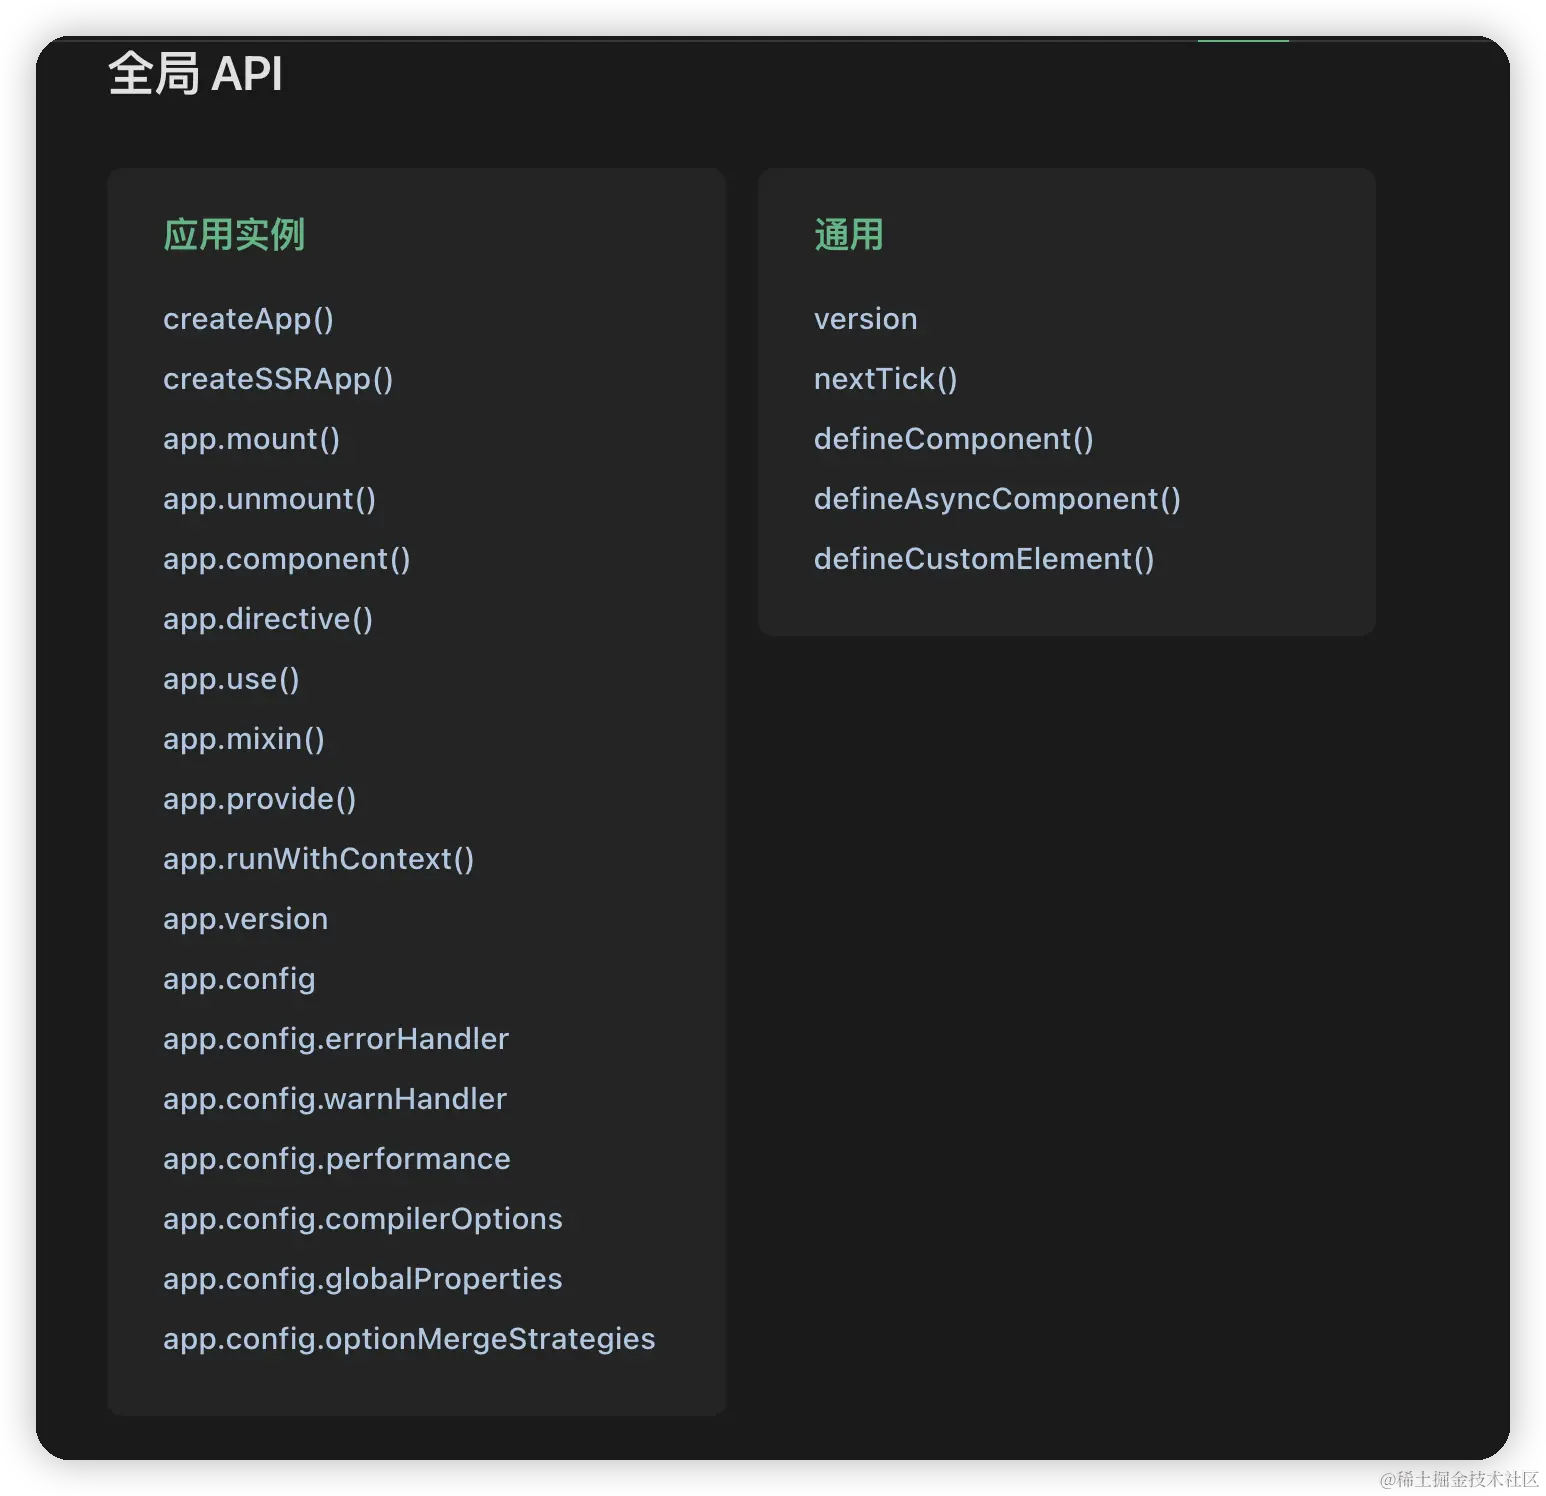
Task: Open app.mixin() API entry
Action: (243, 739)
